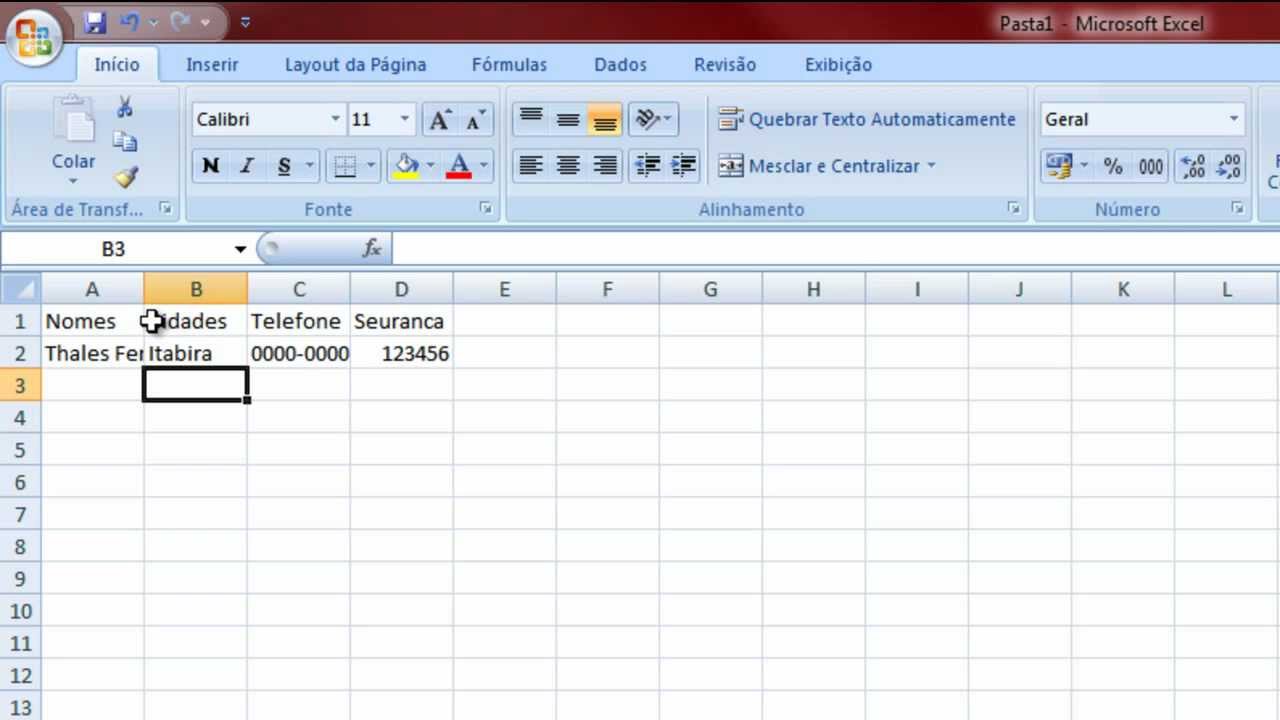The width and height of the screenshot is (1280, 720).
Task: Open fill color palette arrow
Action: [430, 166]
